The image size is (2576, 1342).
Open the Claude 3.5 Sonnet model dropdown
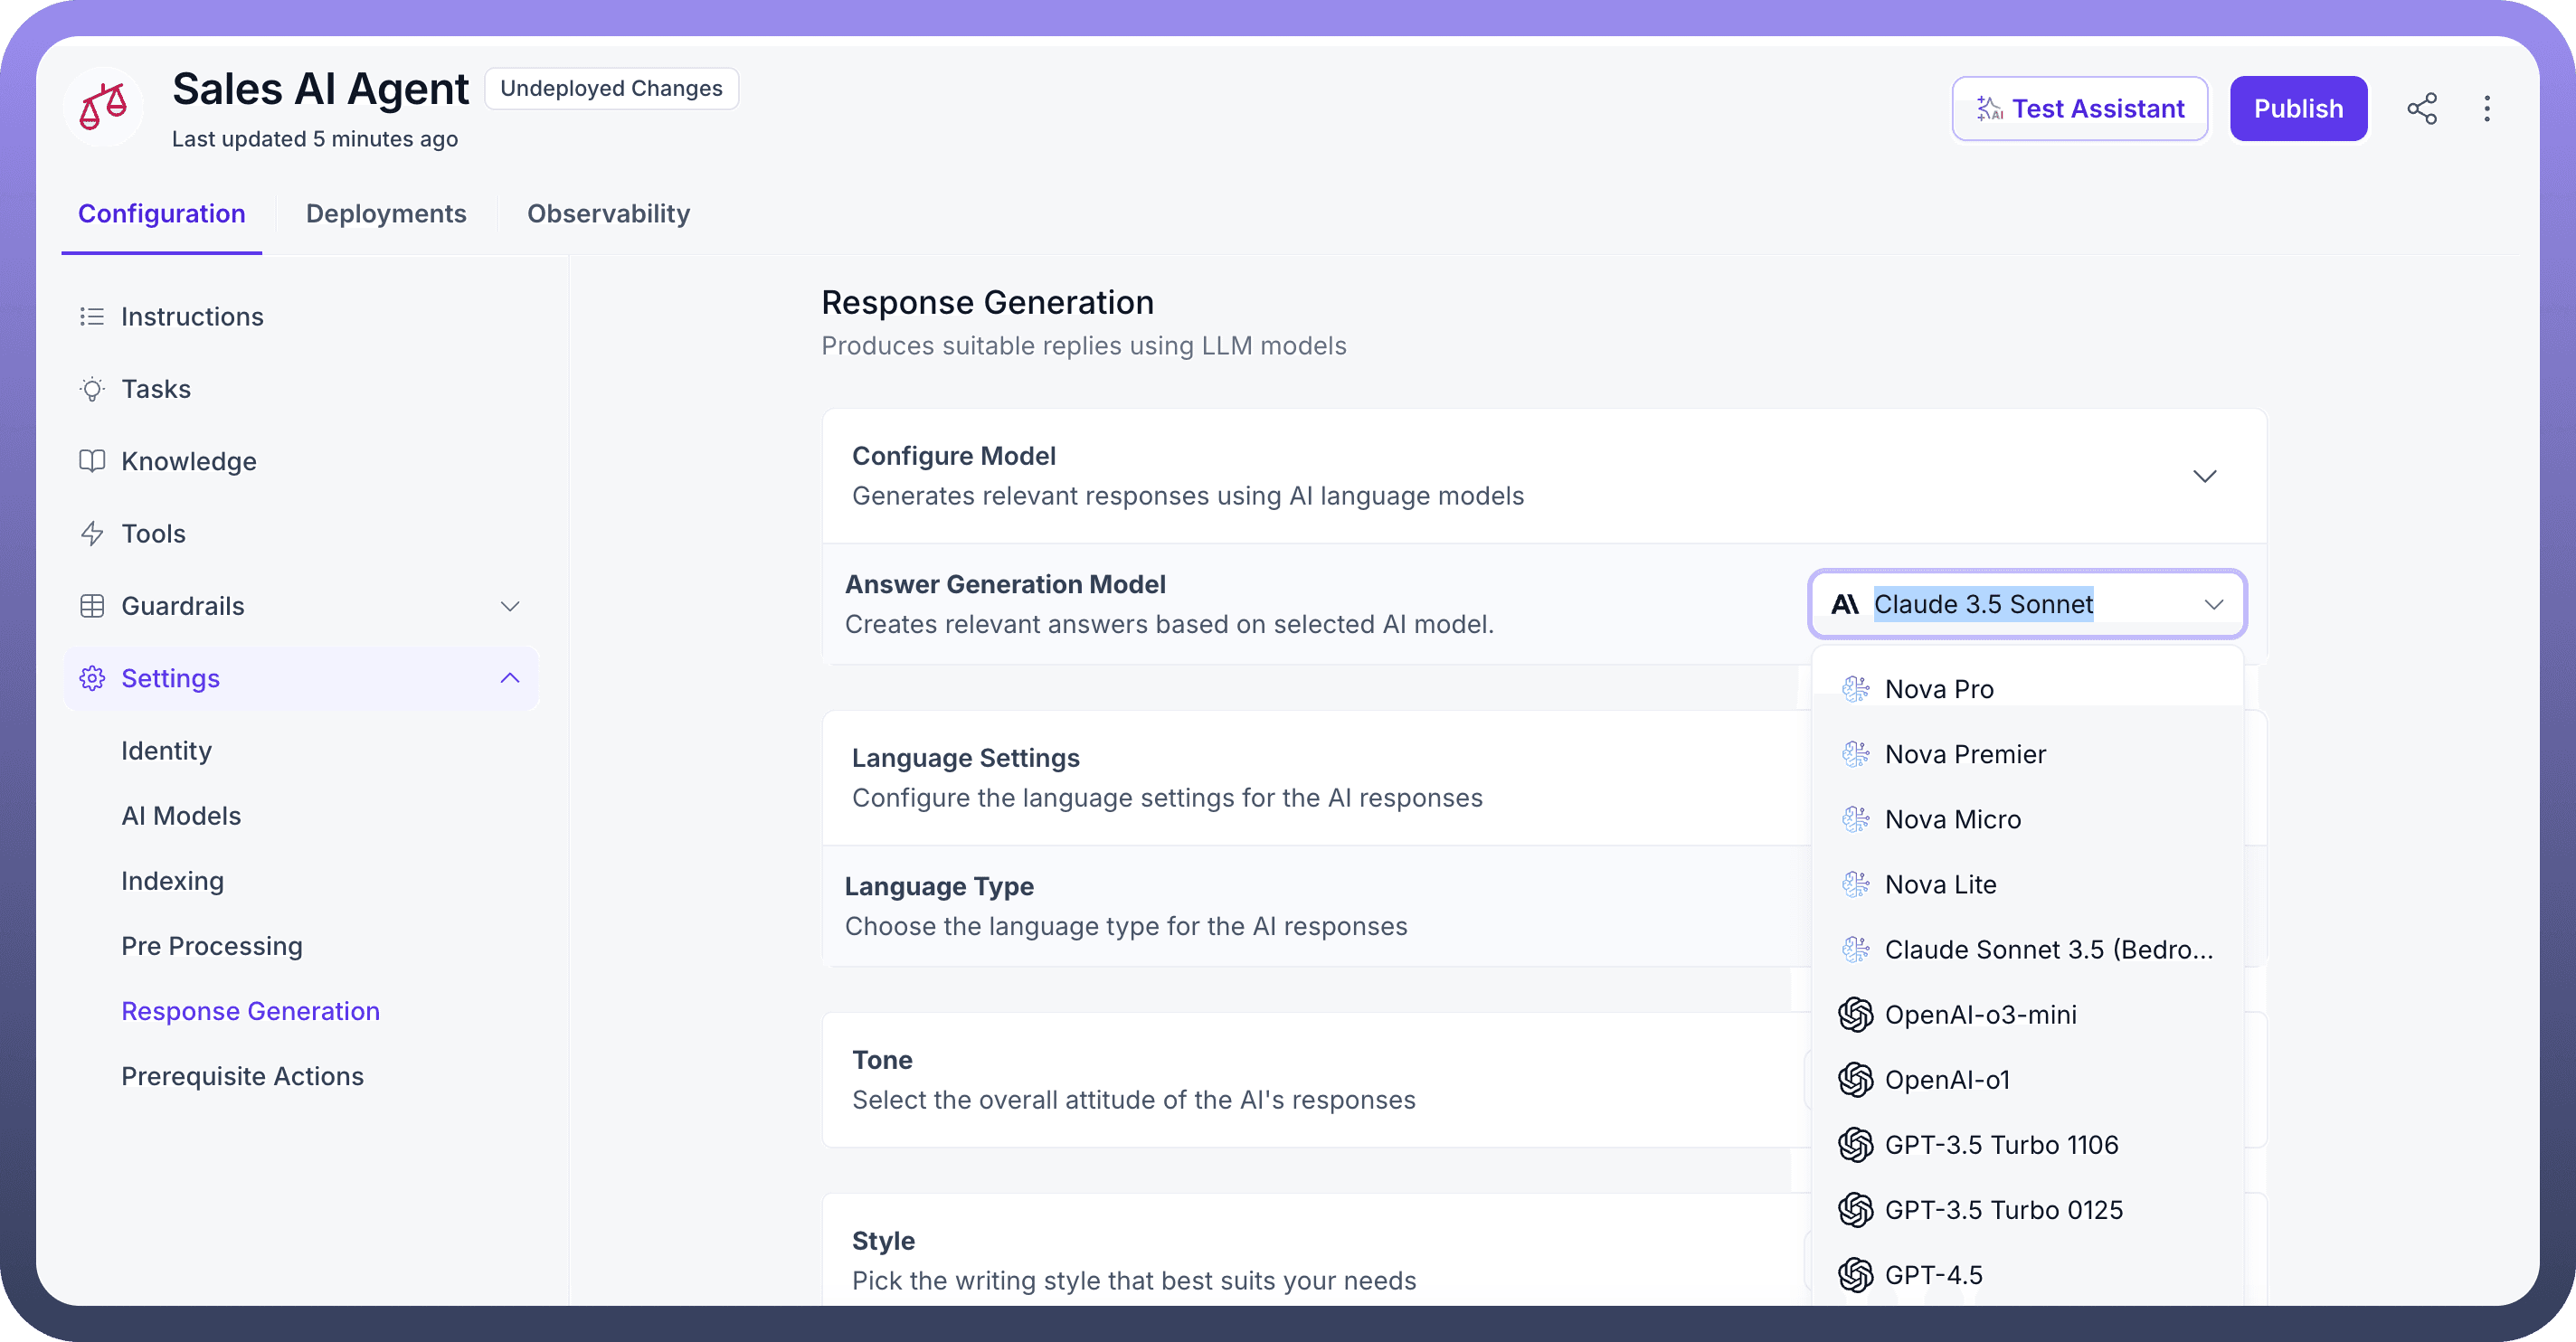[2027, 604]
